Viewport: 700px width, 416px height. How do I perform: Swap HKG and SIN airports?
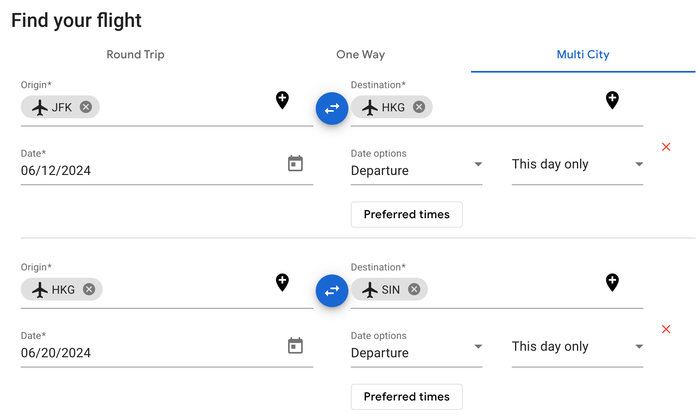pyautogui.click(x=332, y=291)
